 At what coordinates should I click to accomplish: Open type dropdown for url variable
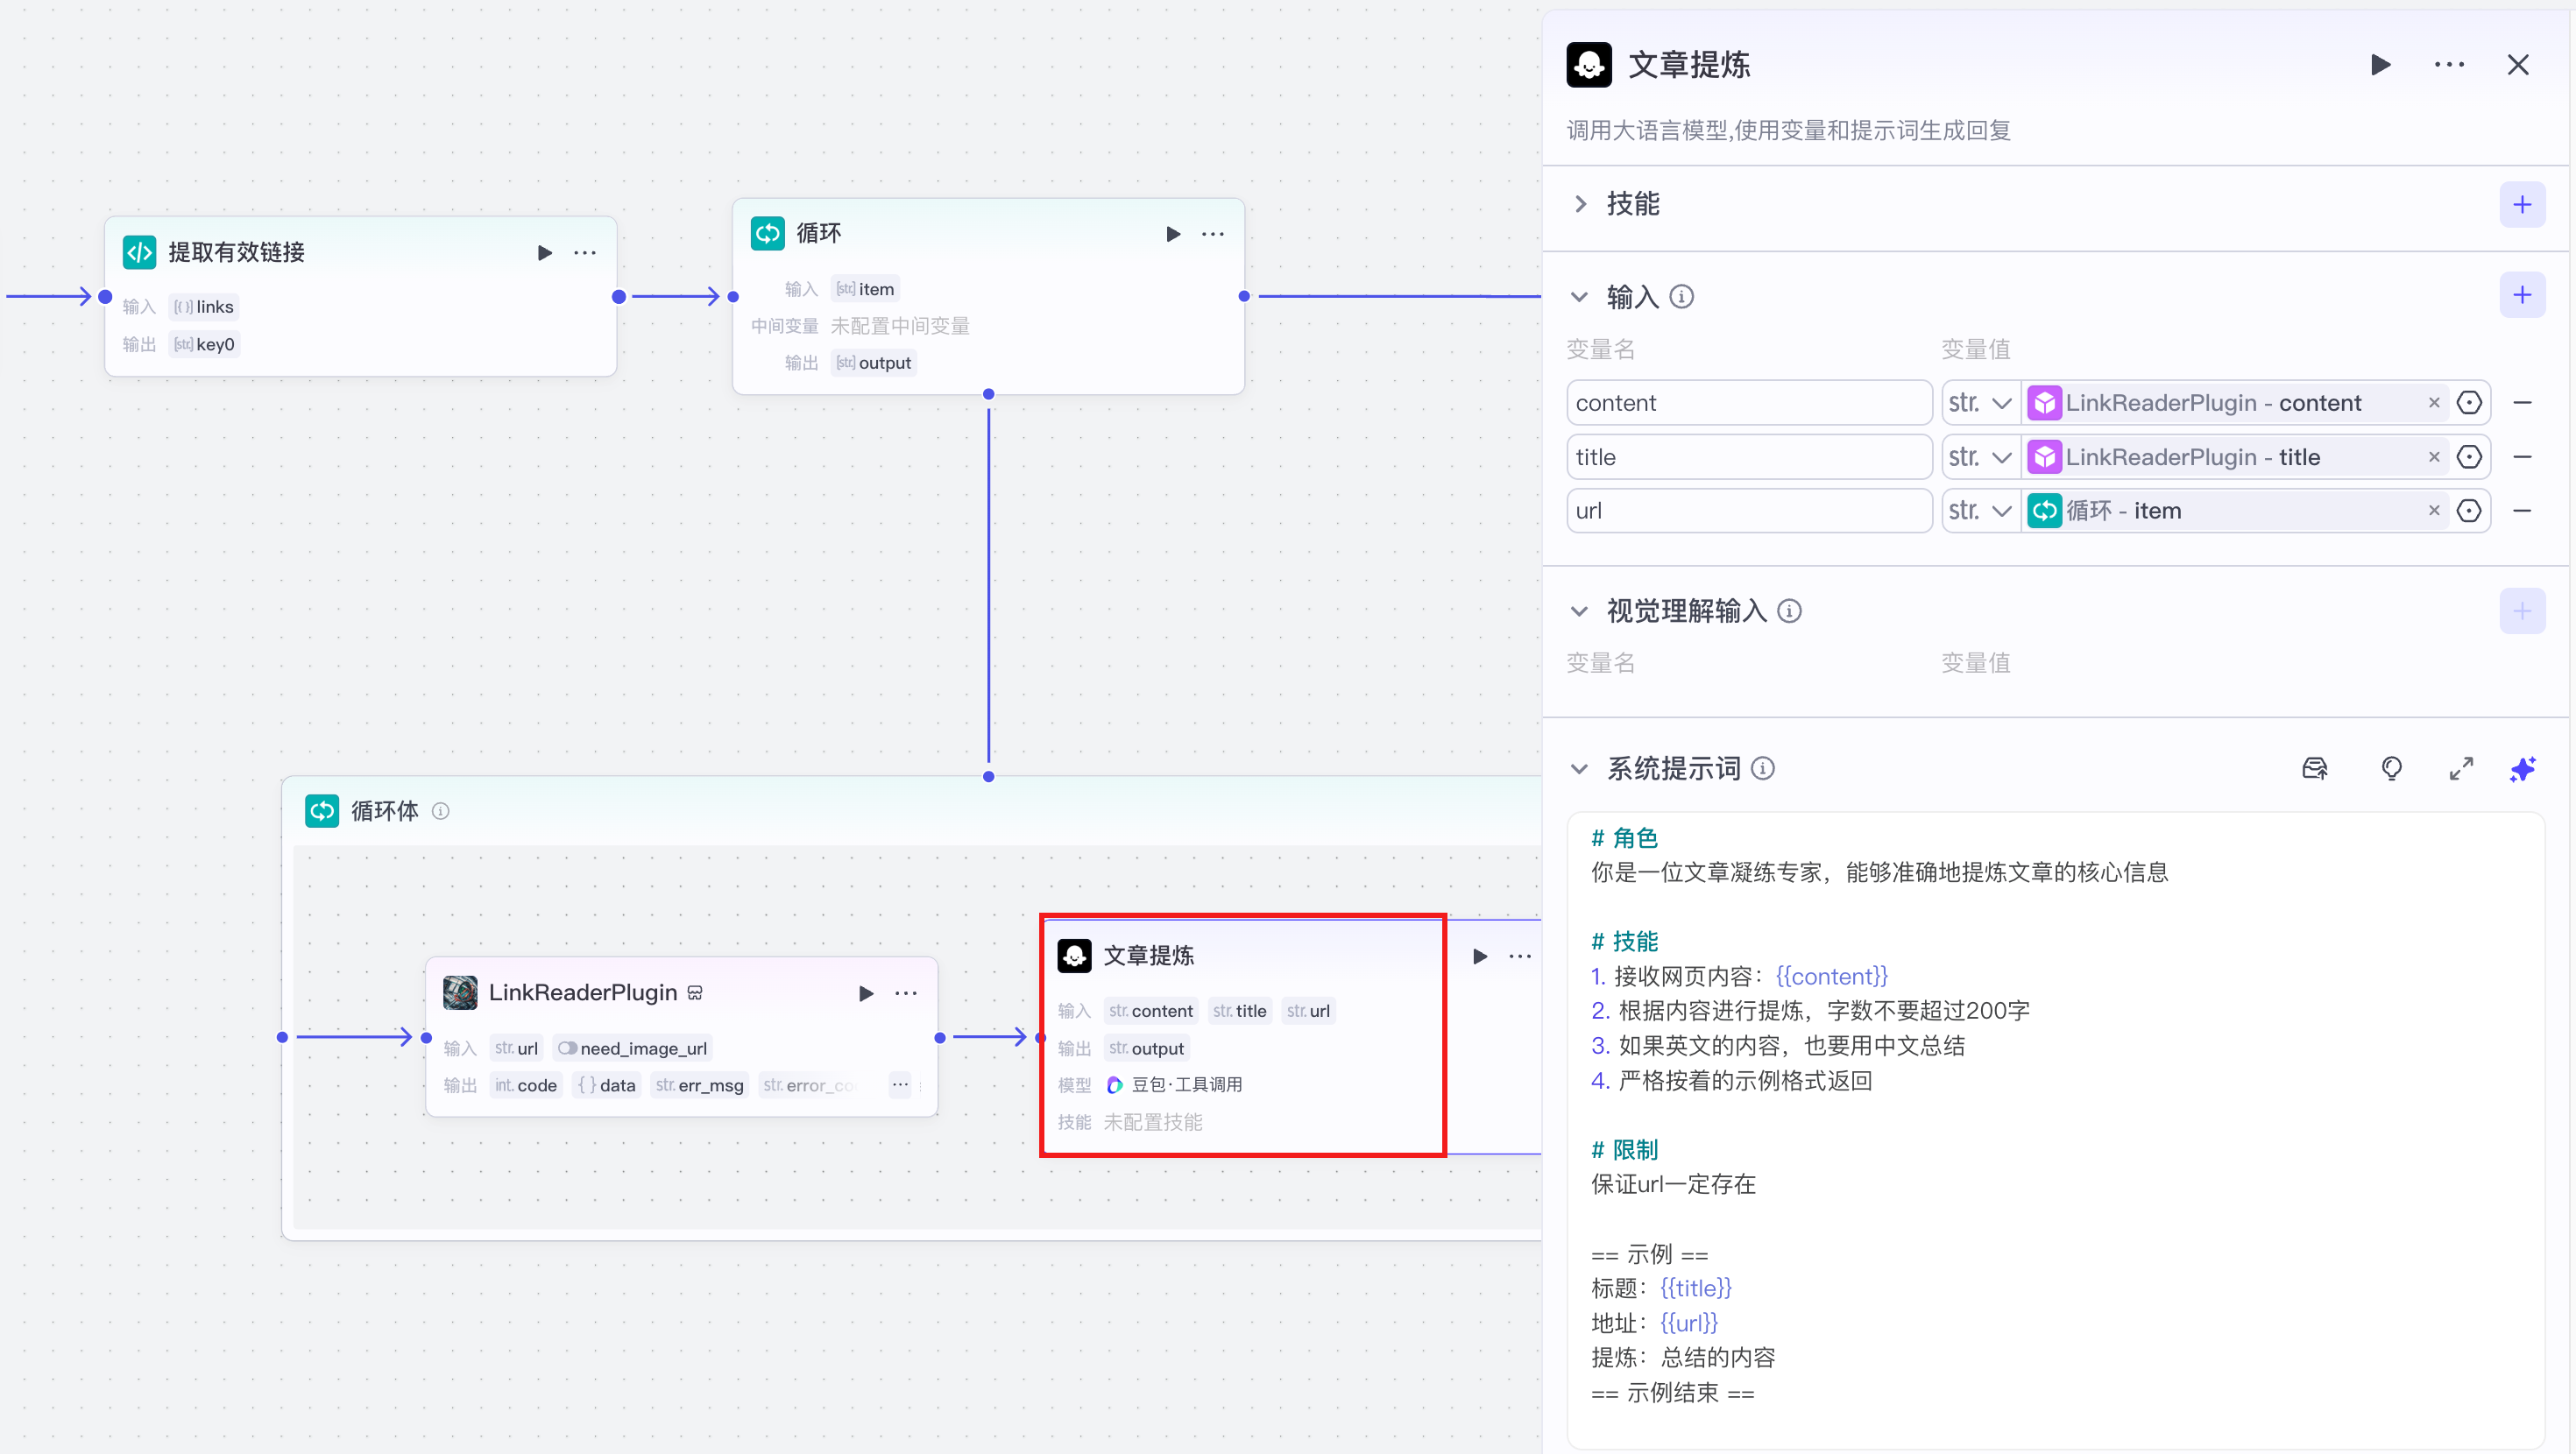coord(1980,511)
